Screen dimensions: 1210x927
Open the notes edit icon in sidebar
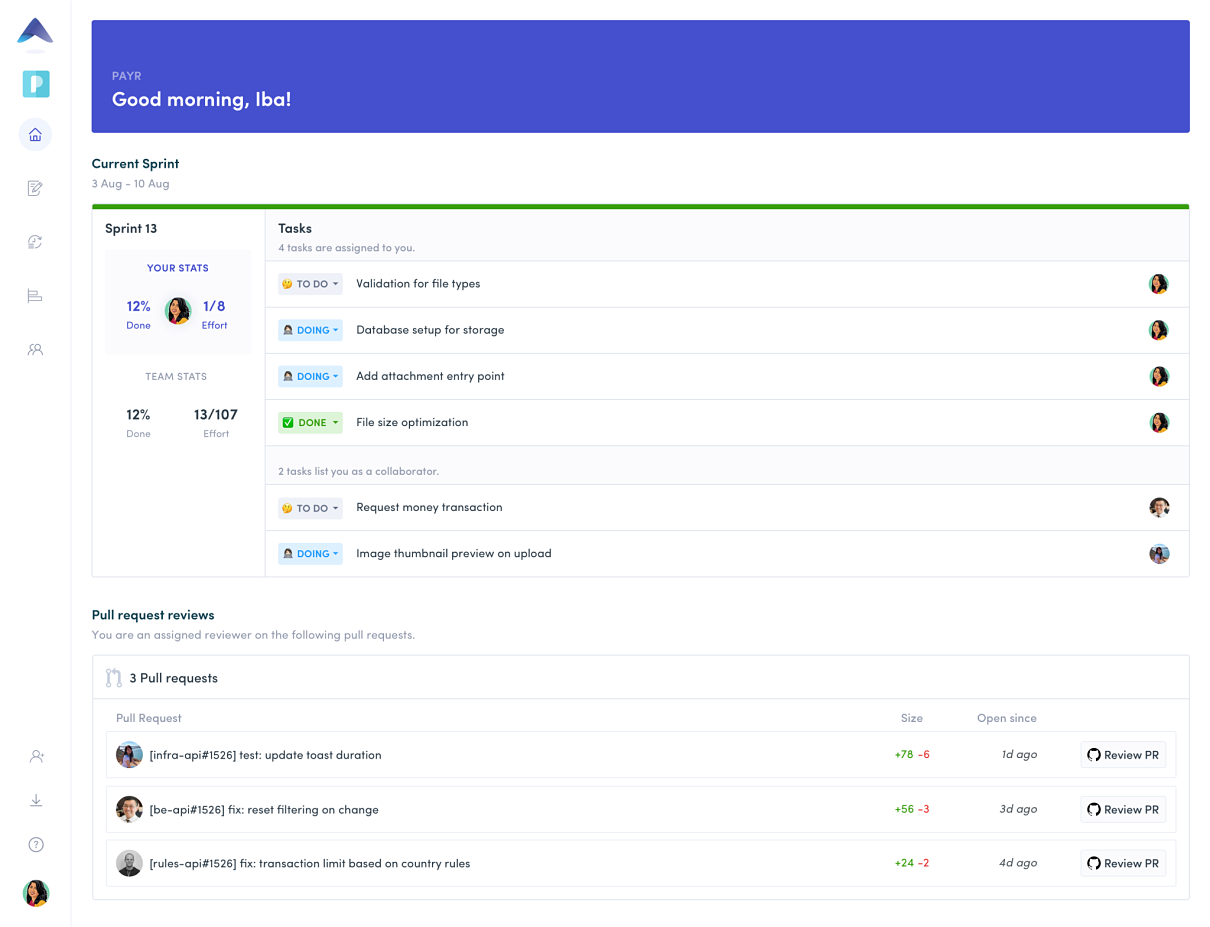pyautogui.click(x=35, y=188)
